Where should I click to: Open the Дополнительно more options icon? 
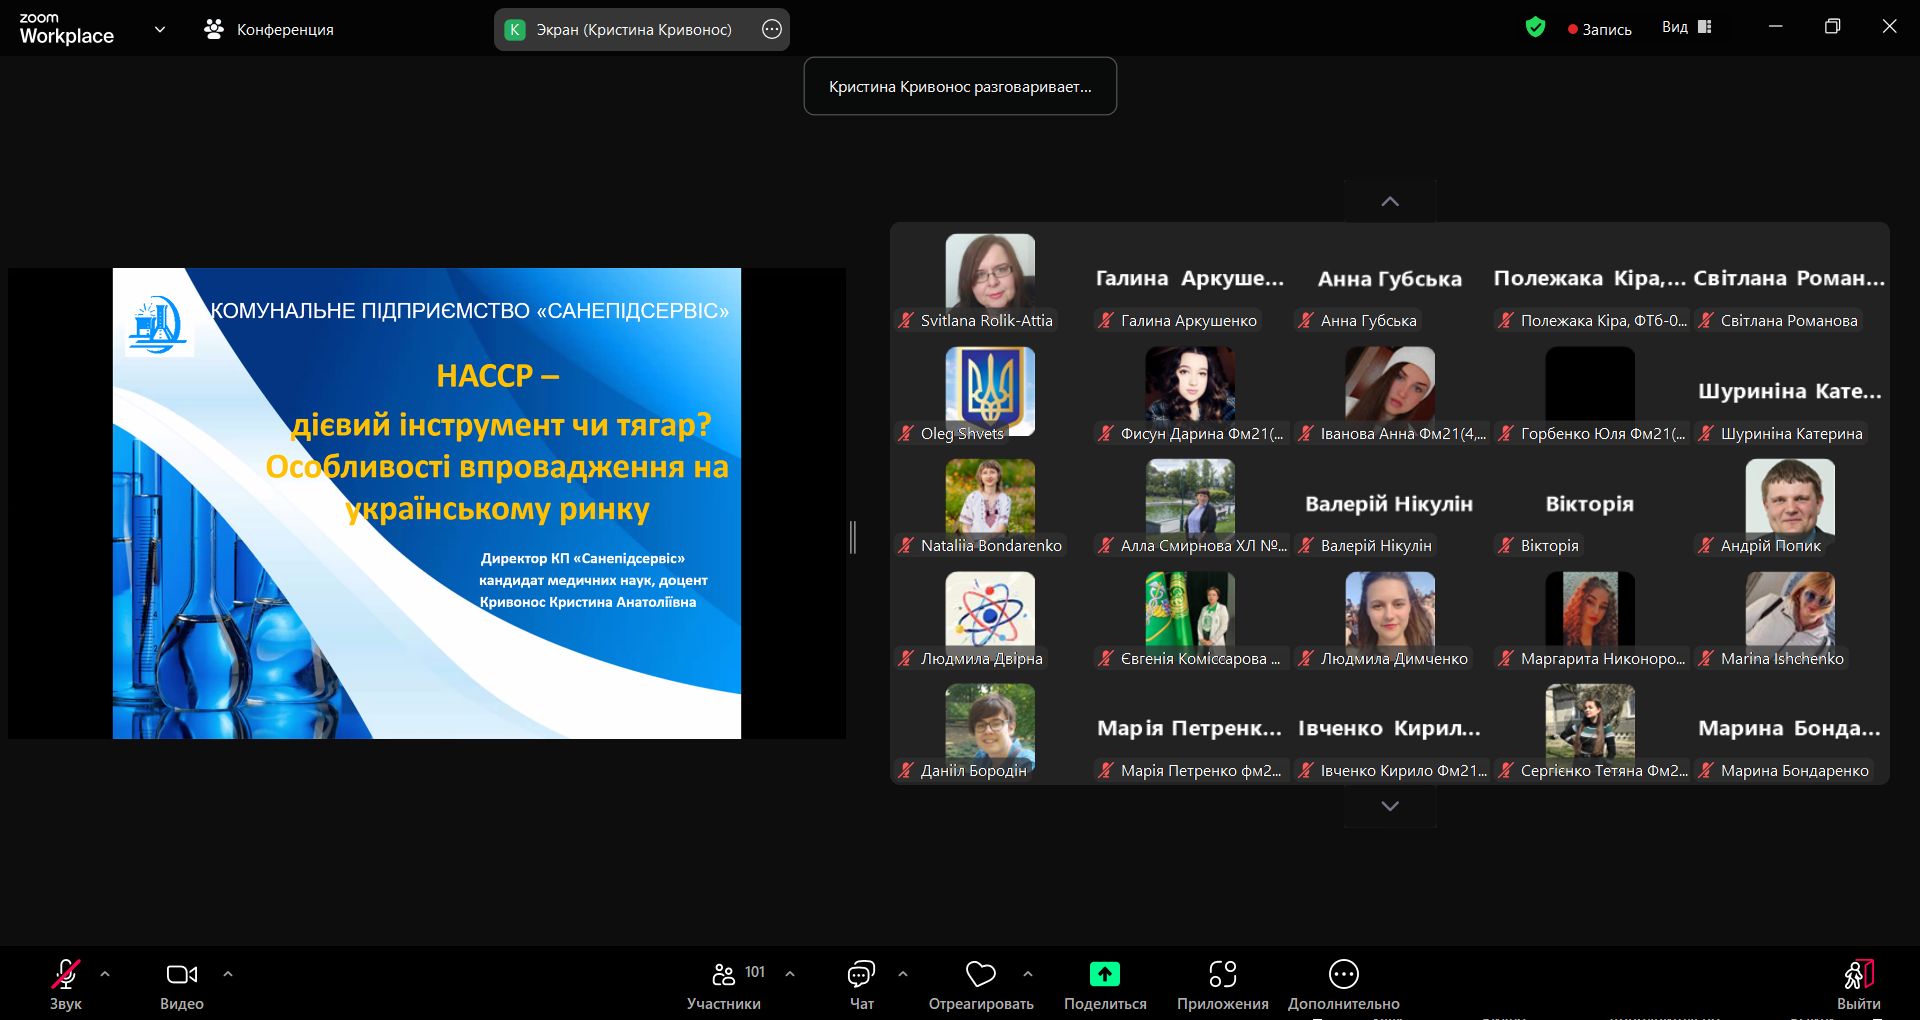pos(1343,973)
